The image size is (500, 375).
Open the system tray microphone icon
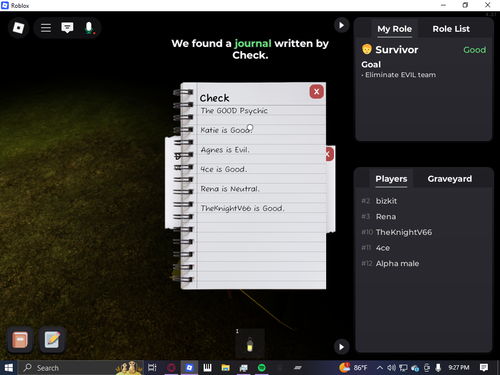coord(438,368)
